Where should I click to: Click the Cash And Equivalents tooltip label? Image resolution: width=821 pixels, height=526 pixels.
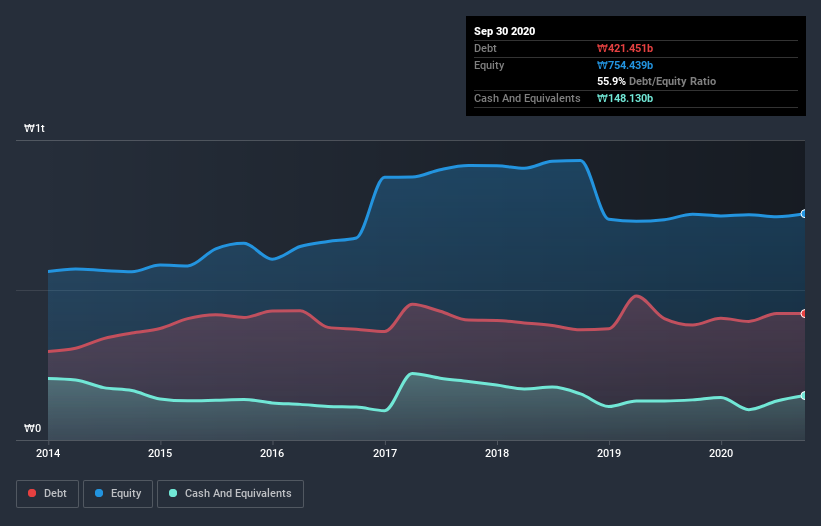tap(527, 98)
